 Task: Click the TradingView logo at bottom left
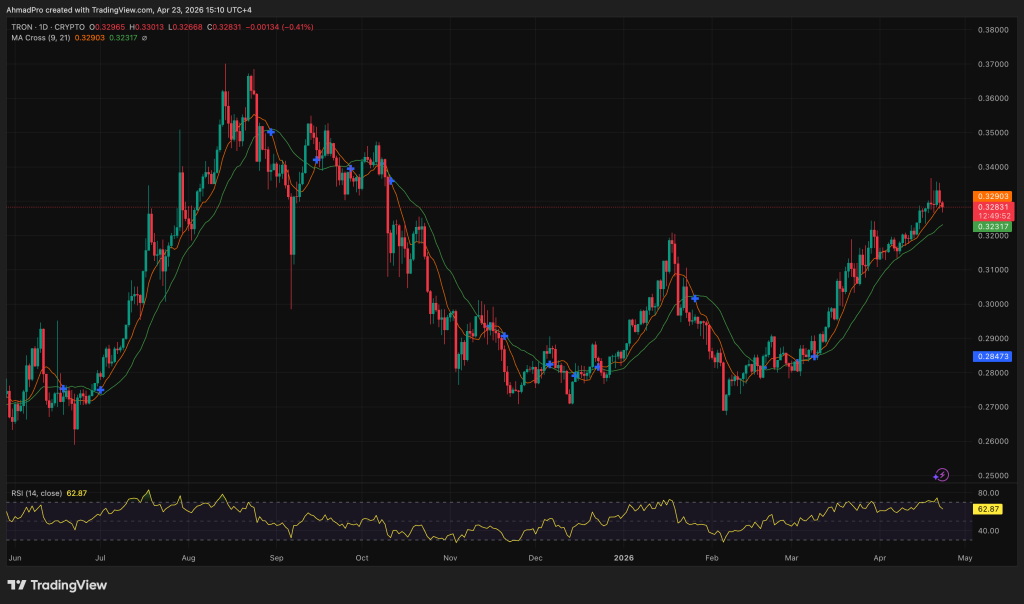(x=57, y=585)
